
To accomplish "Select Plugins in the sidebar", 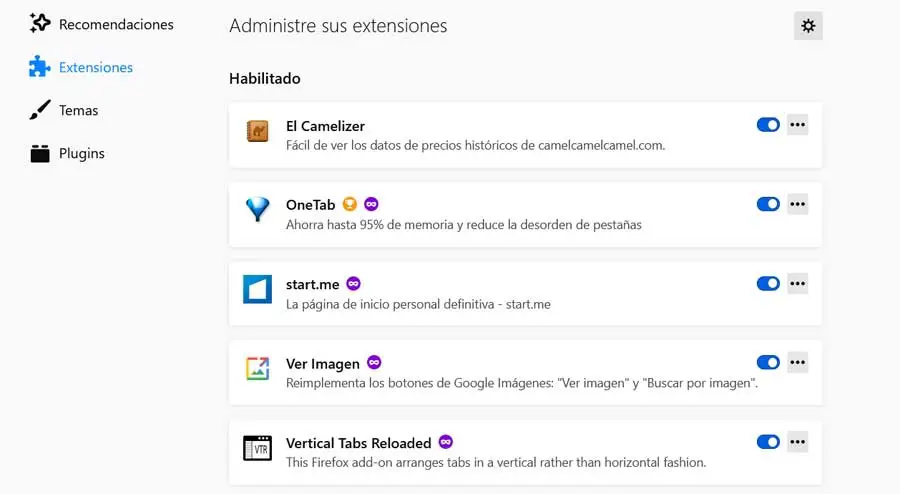I will click(81, 153).
